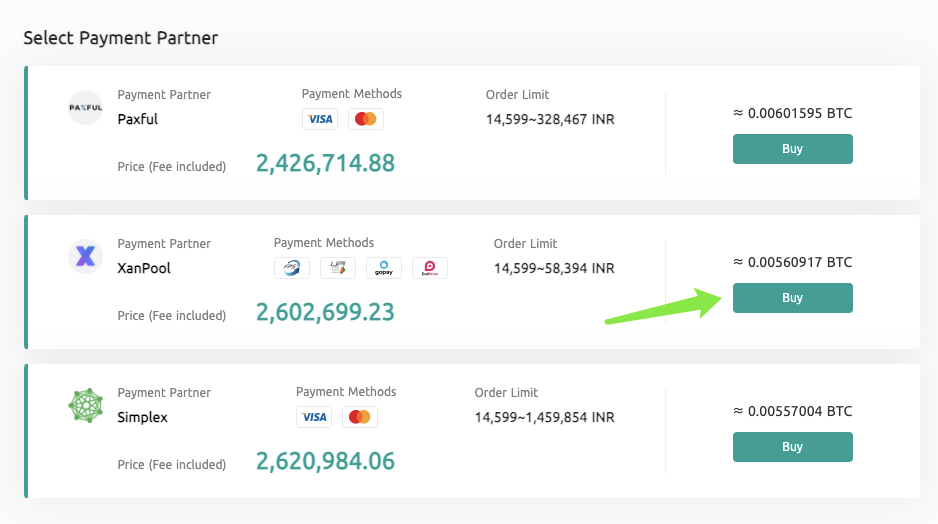The height and width of the screenshot is (524, 938).
Task: Click the Simplex price 2,620,984.06
Action: click(x=325, y=461)
